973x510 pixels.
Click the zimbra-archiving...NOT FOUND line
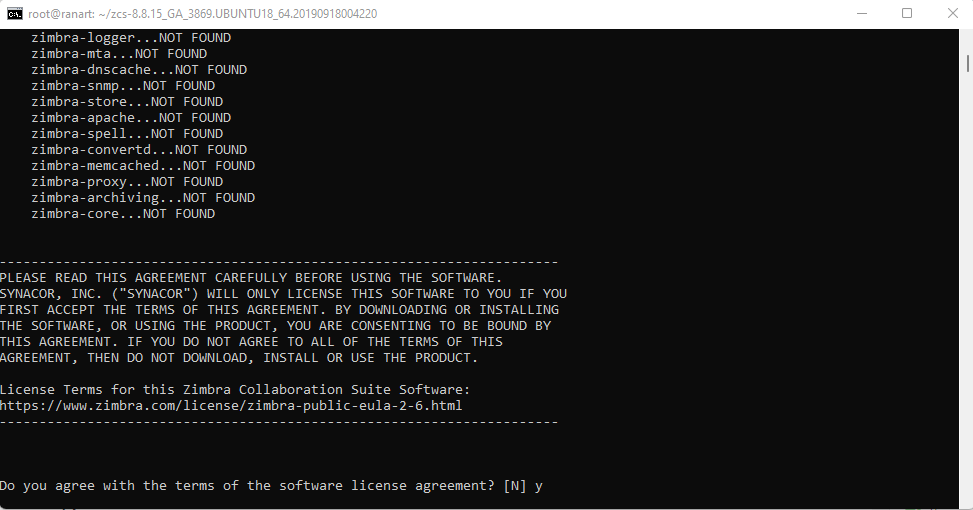(x=143, y=198)
